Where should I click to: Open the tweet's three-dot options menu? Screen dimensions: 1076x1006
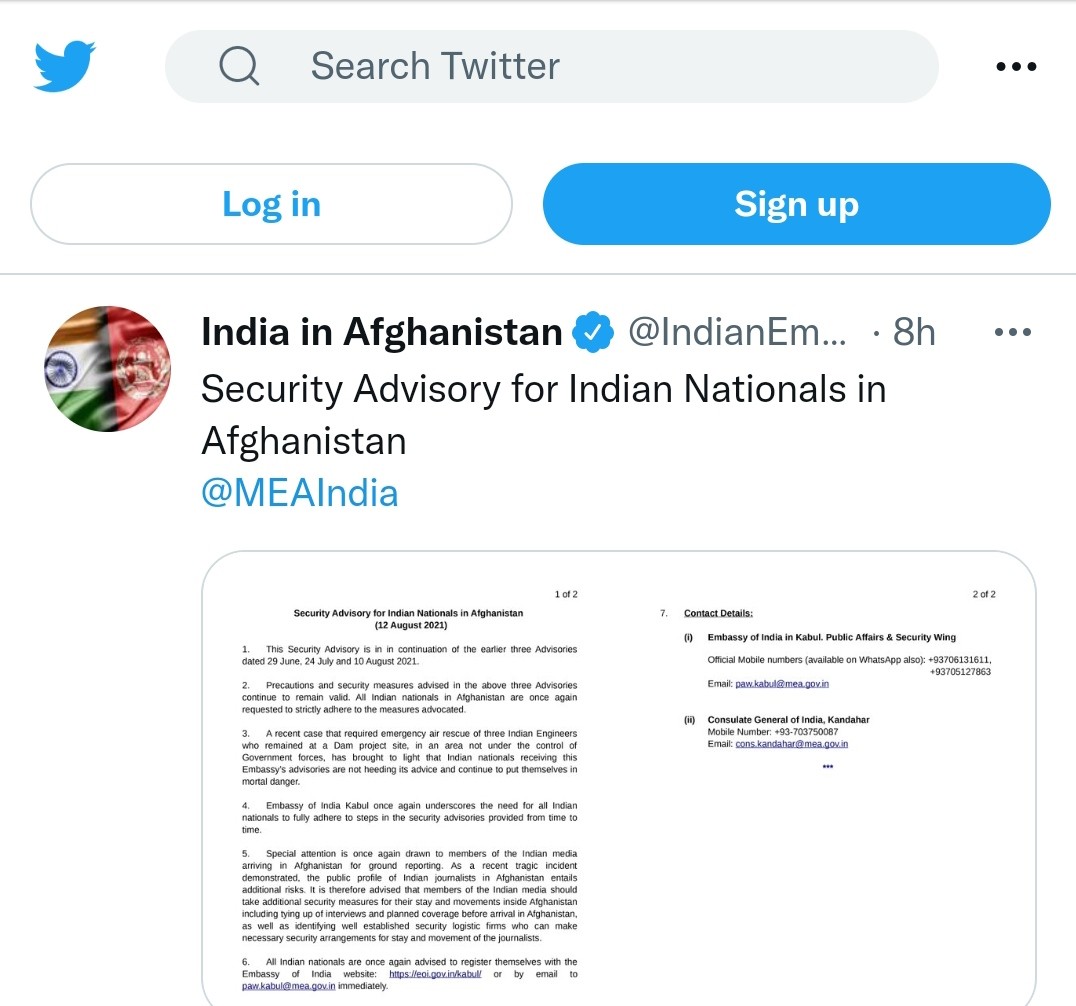tap(1012, 332)
